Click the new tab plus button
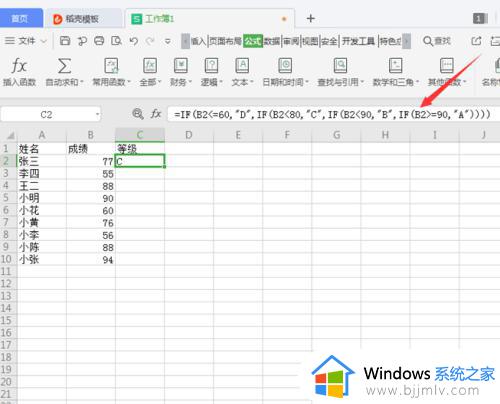This screenshot has width=500, height=404. 311,18
